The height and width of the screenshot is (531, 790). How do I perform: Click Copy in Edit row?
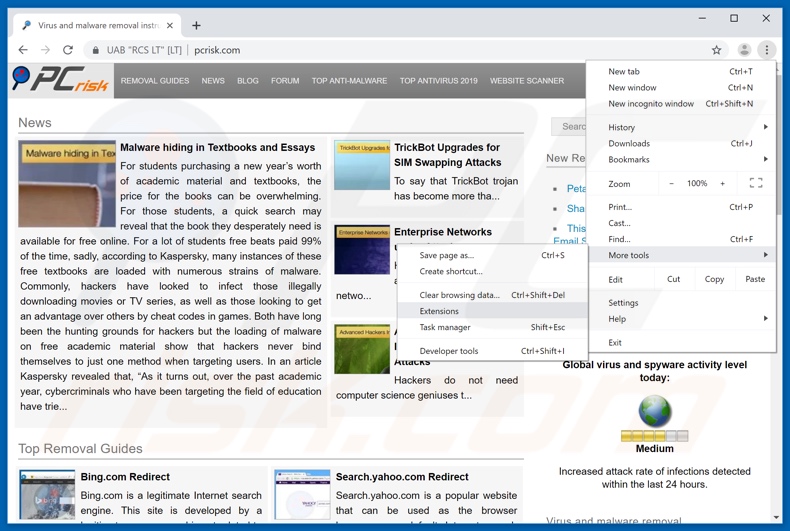tap(714, 279)
